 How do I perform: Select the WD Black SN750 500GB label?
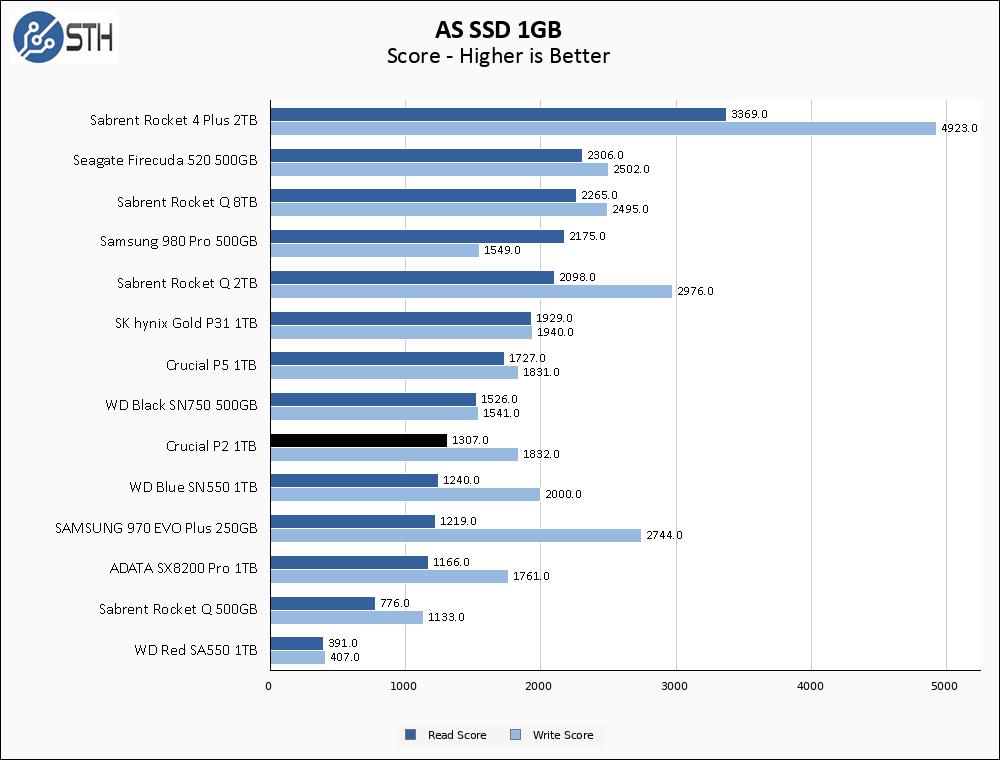pos(181,405)
